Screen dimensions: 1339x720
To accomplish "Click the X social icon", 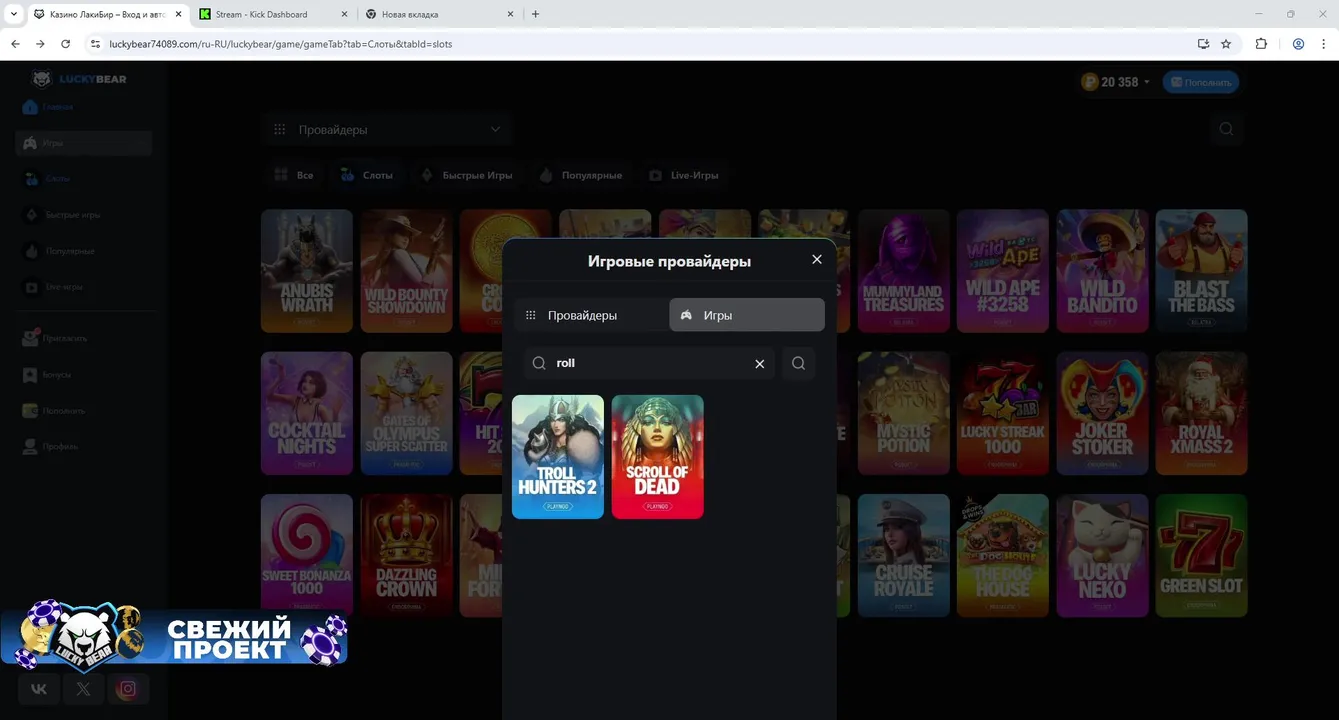I will pyautogui.click(x=83, y=688).
